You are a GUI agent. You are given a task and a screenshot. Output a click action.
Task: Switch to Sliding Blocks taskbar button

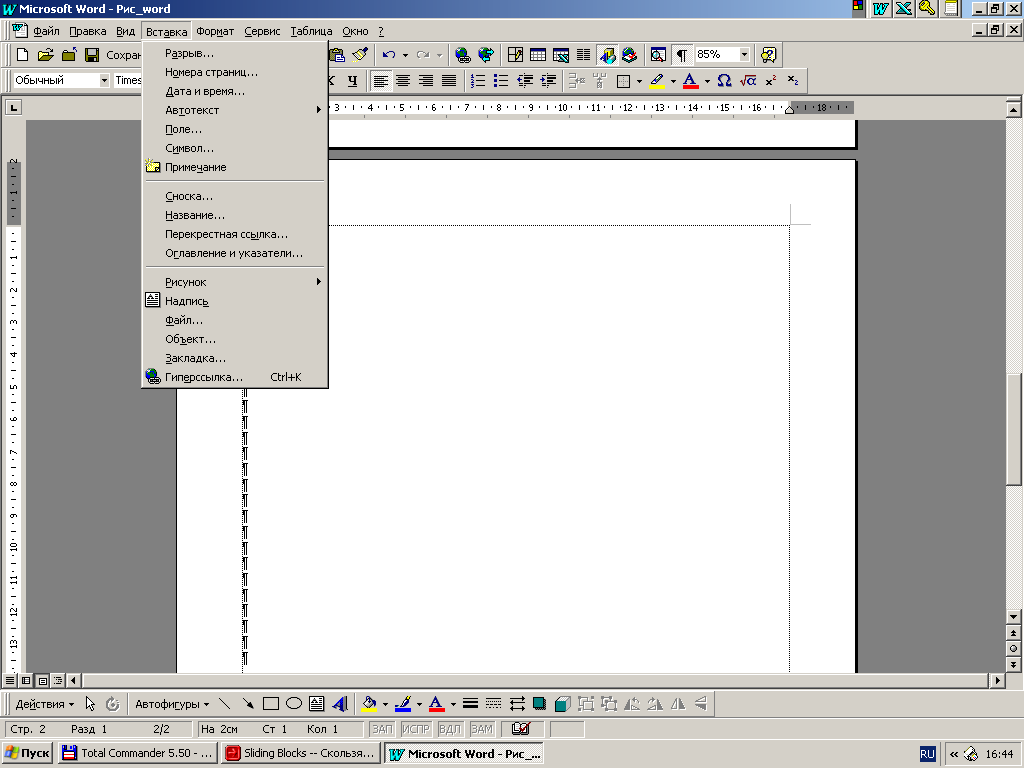pyautogui.click(x=300, y=753)
